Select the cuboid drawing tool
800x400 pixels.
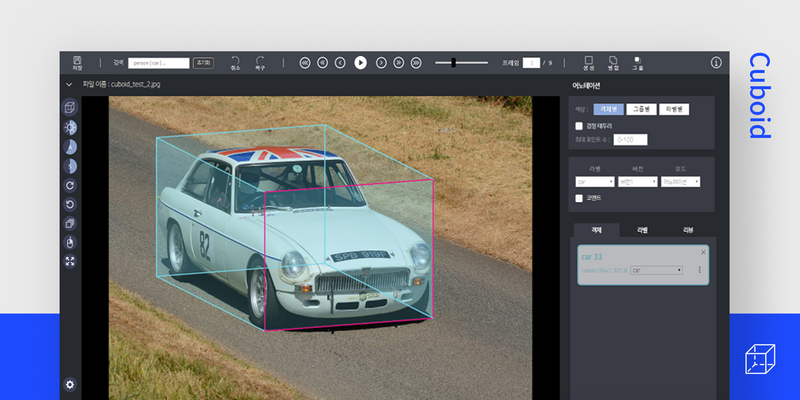coord(70,107)
